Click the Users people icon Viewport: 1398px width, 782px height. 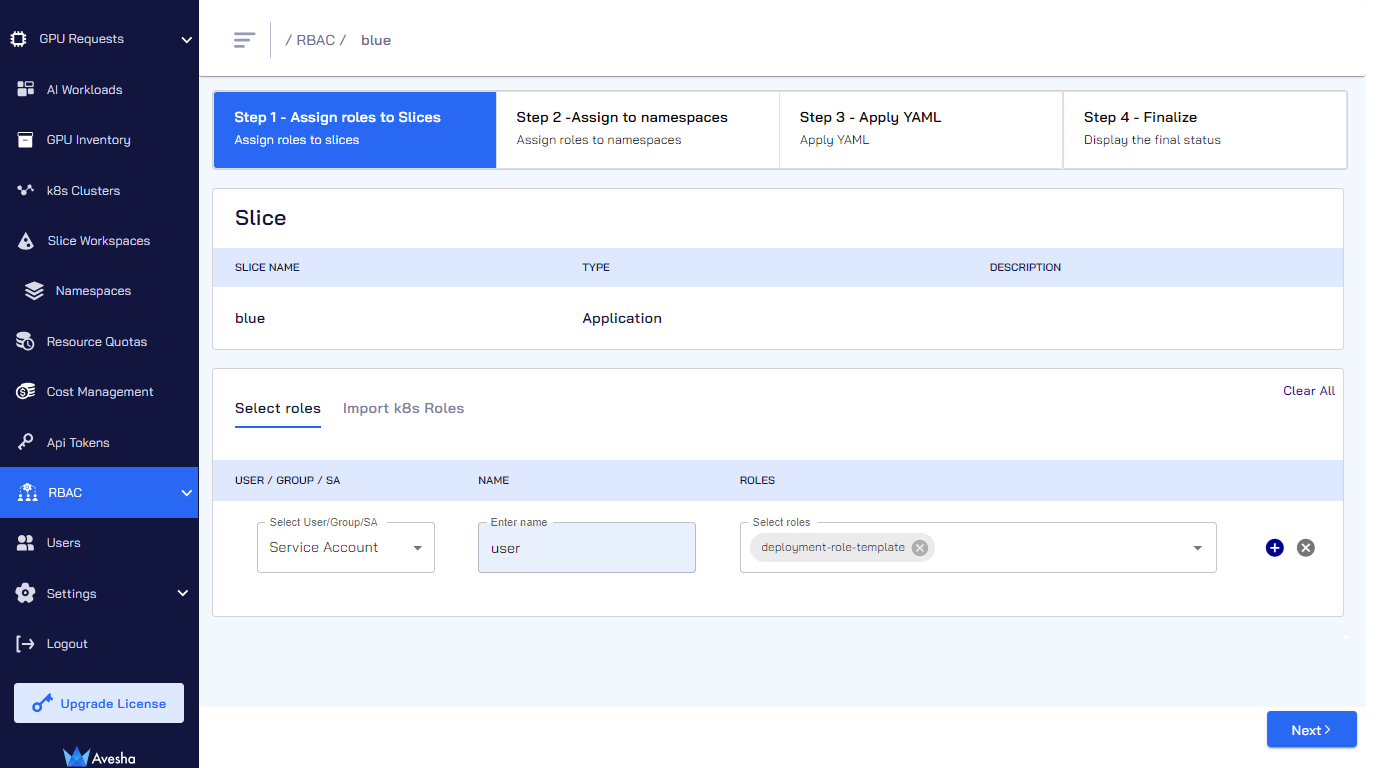[x=26, y=543]
